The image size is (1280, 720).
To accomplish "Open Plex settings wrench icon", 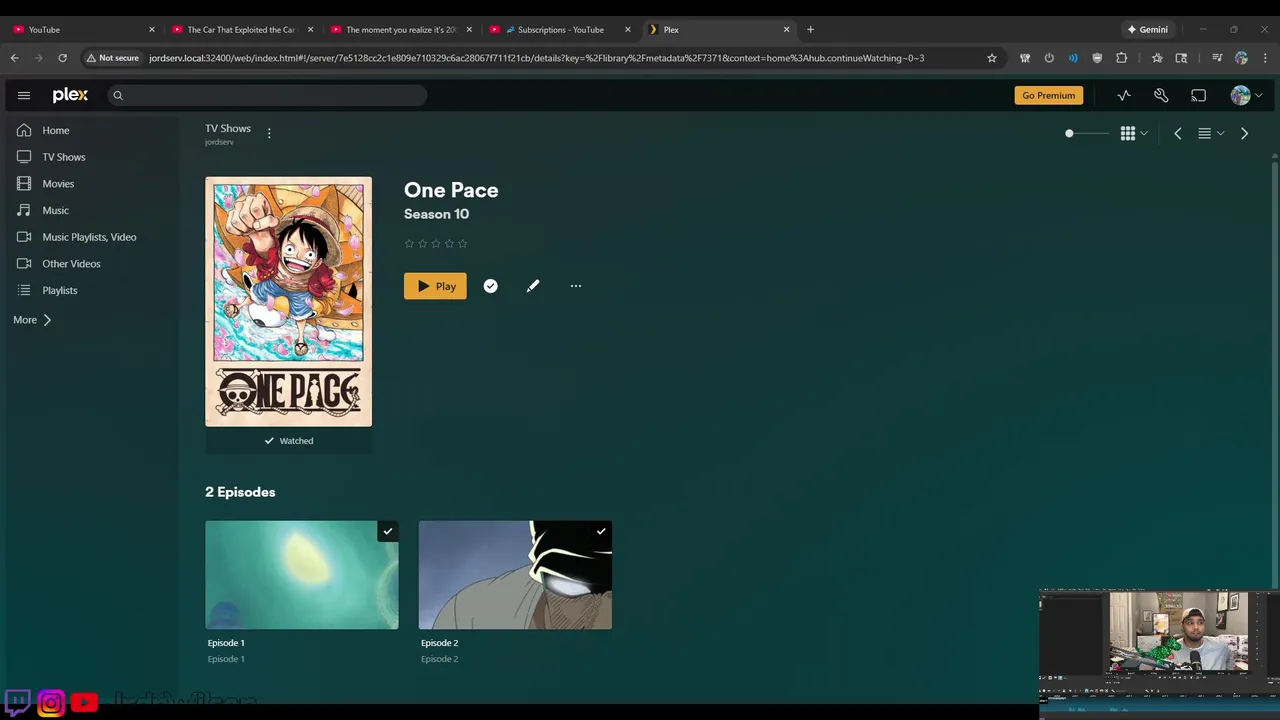I will [x=1161, y=95].
